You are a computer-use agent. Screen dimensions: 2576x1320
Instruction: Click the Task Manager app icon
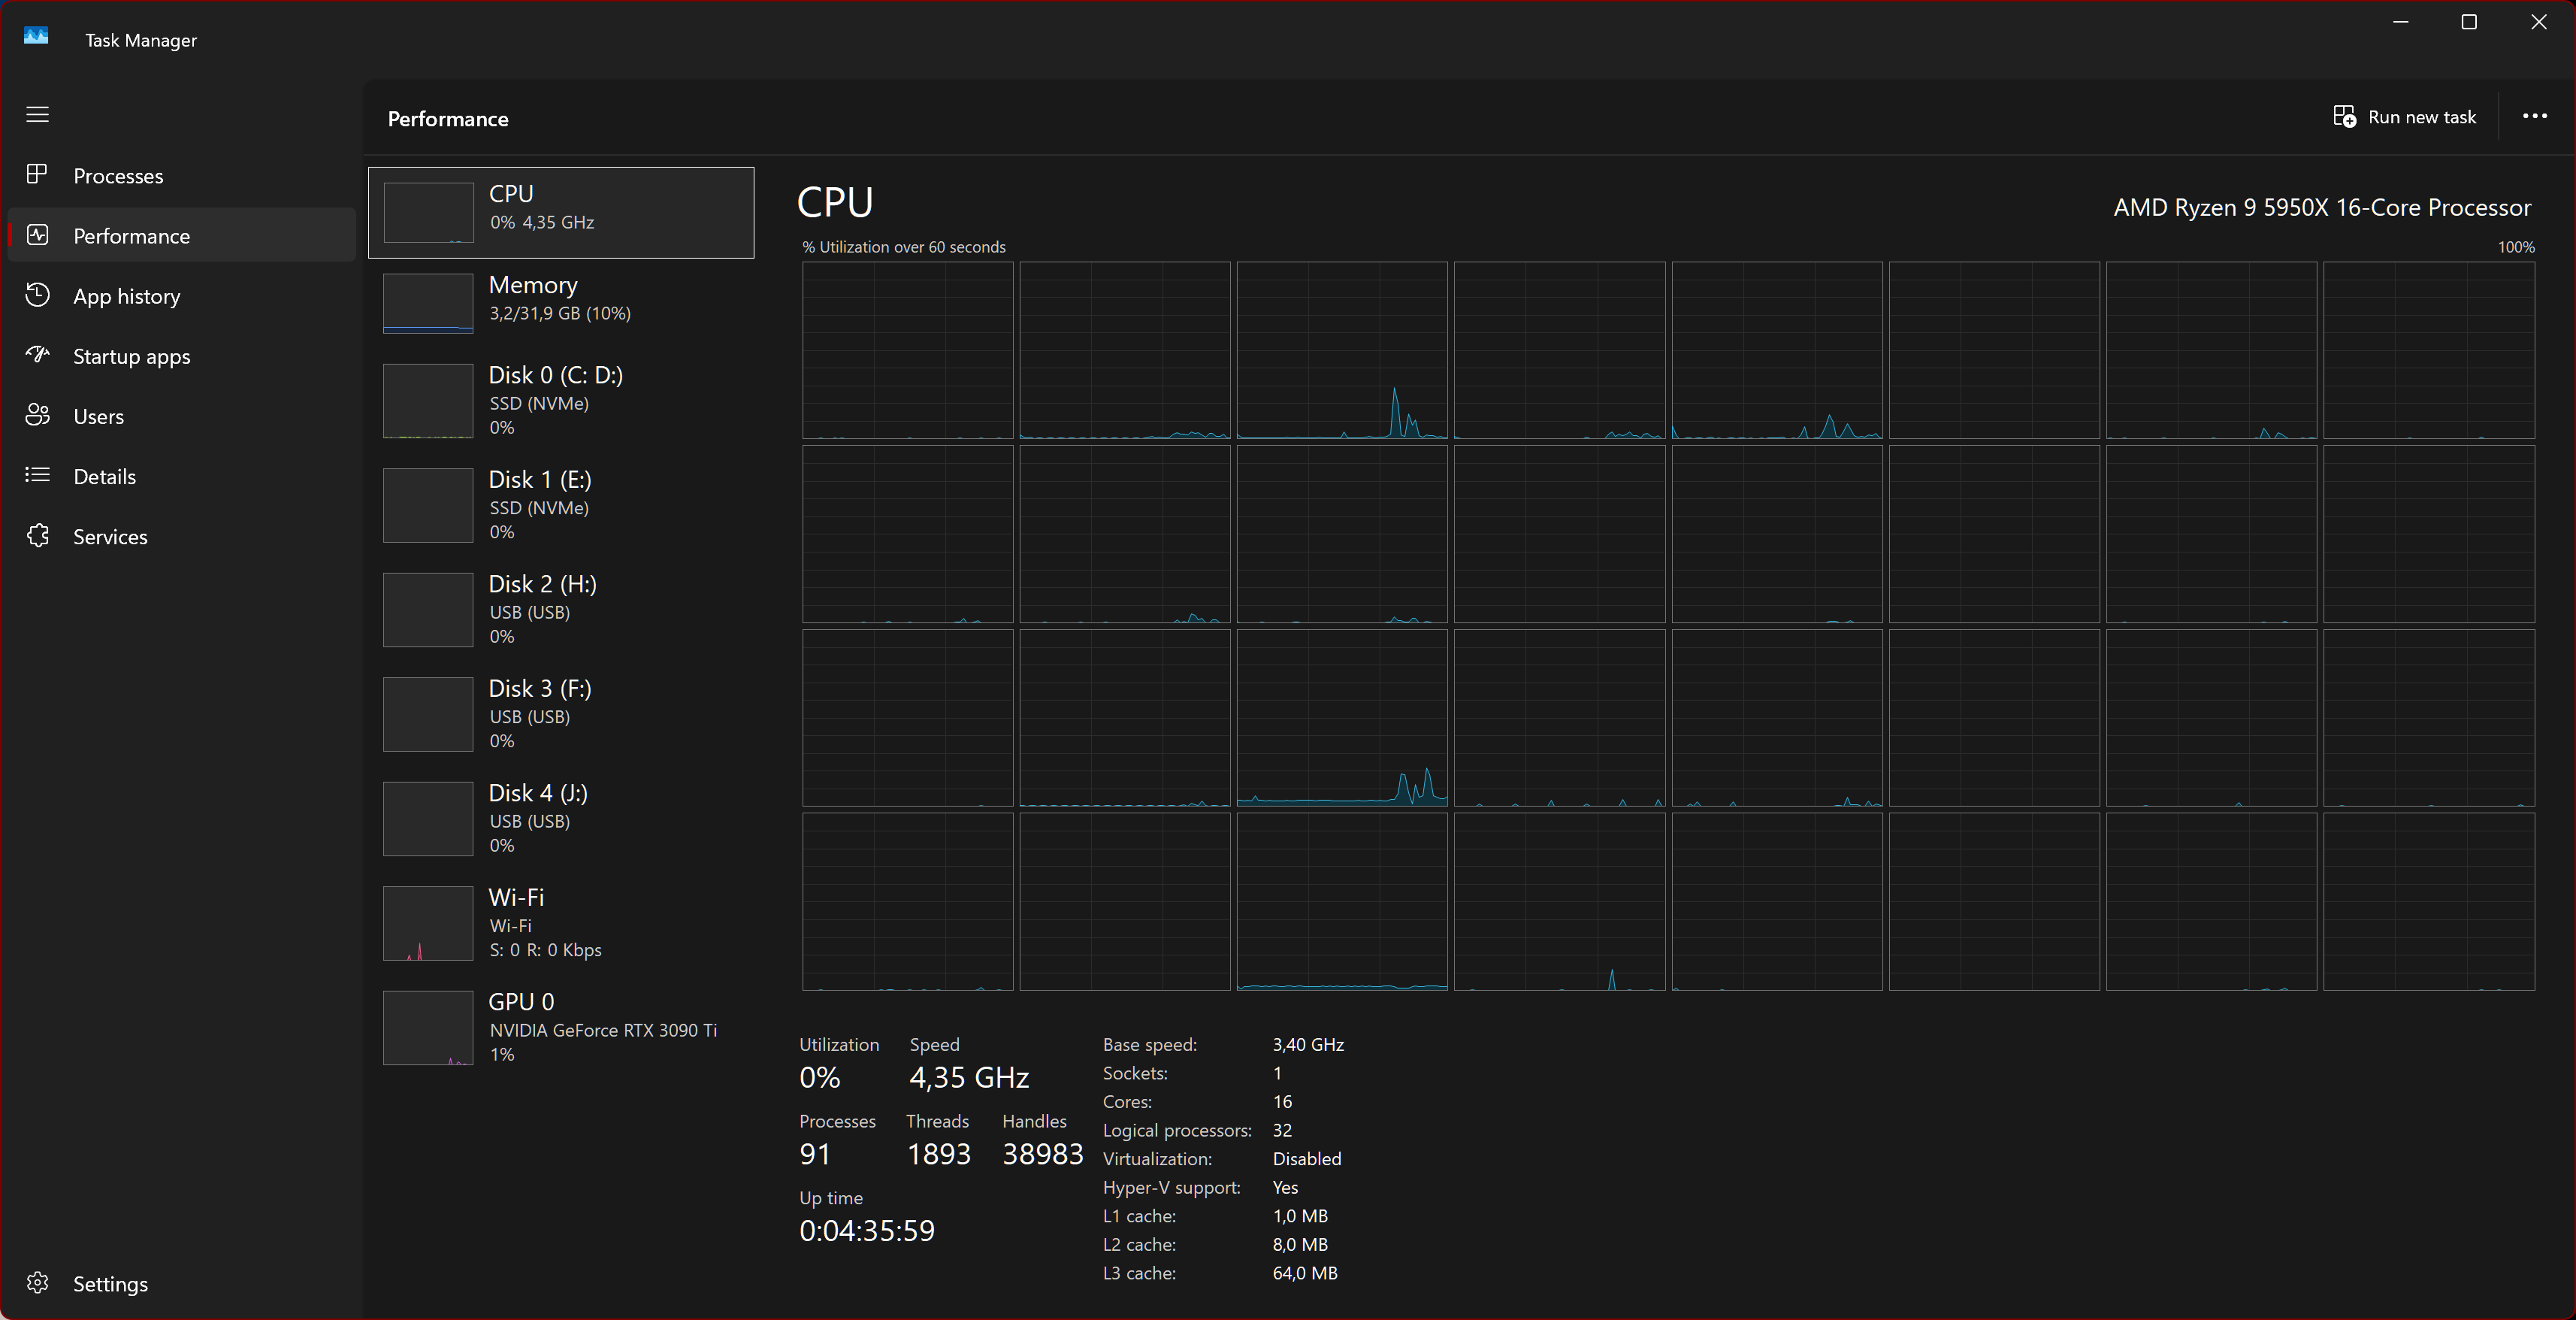(36, 36)
